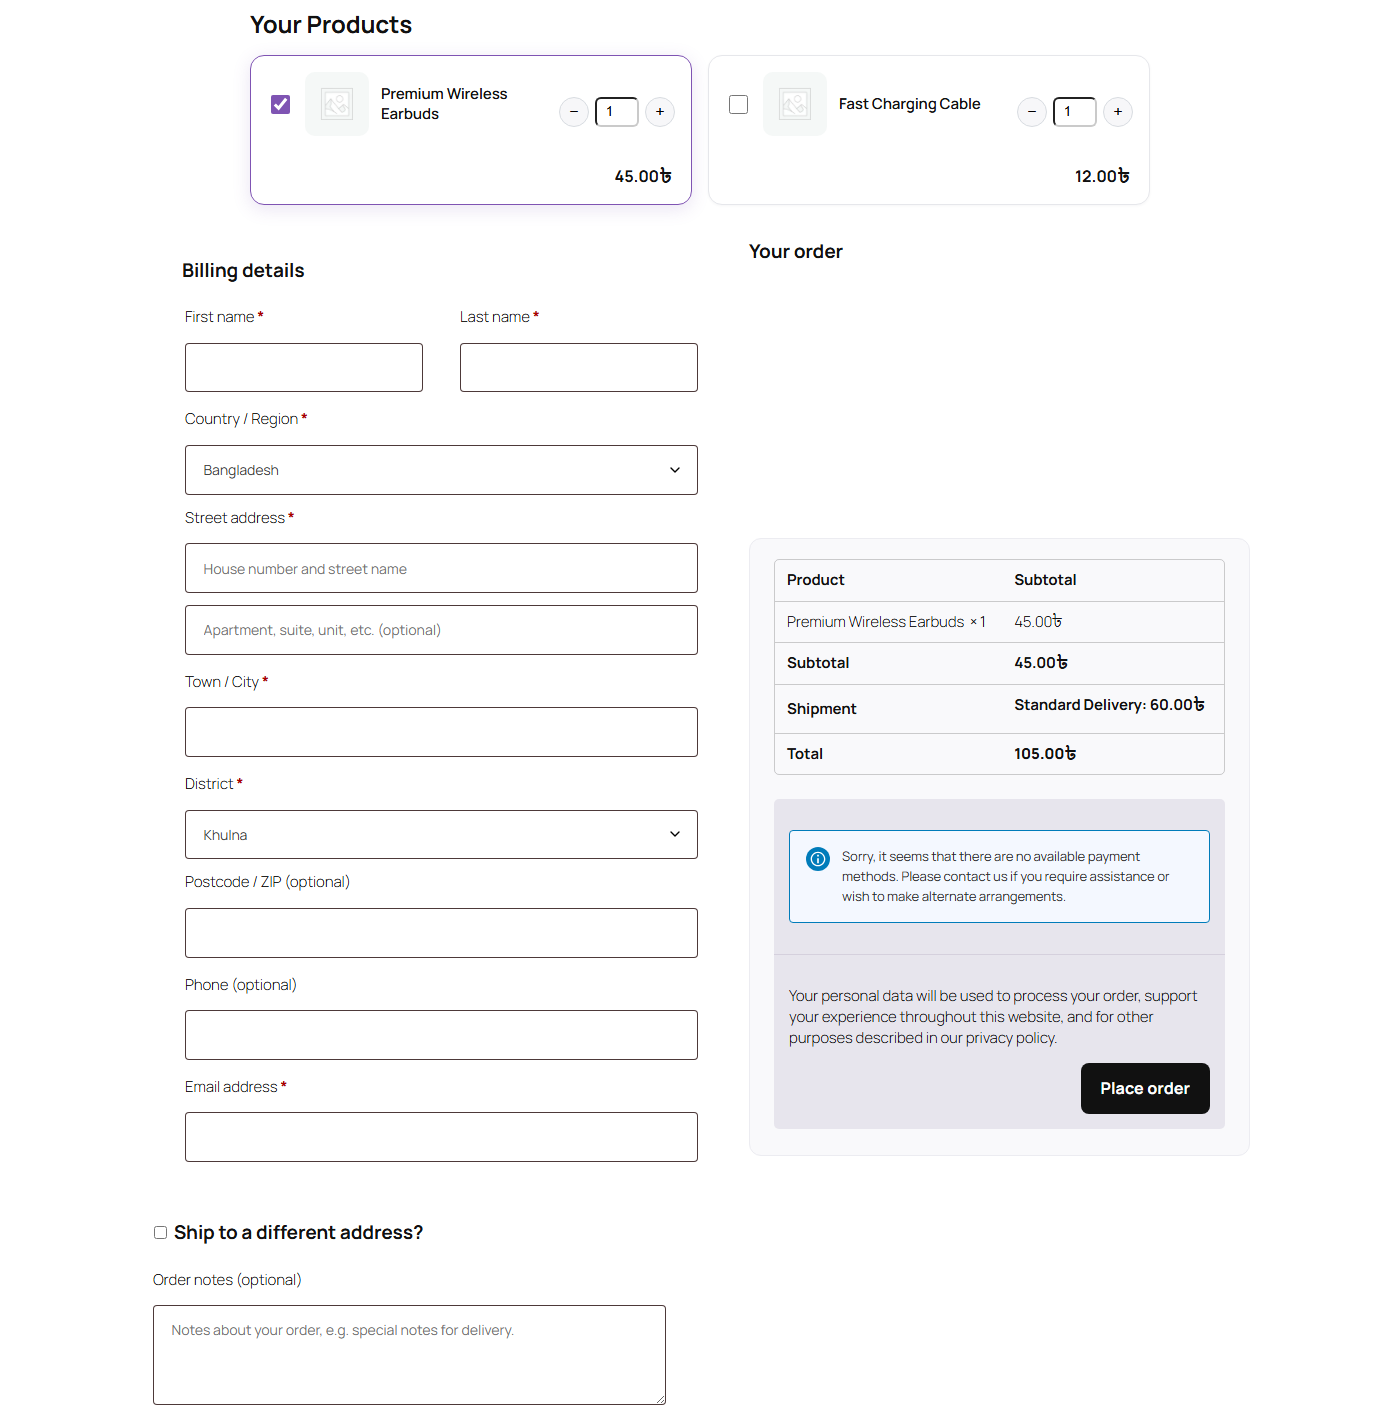This screenshot has width=1400, height=1424.
Task: Open the Country / Region dropdown
Action: point(441,470)
